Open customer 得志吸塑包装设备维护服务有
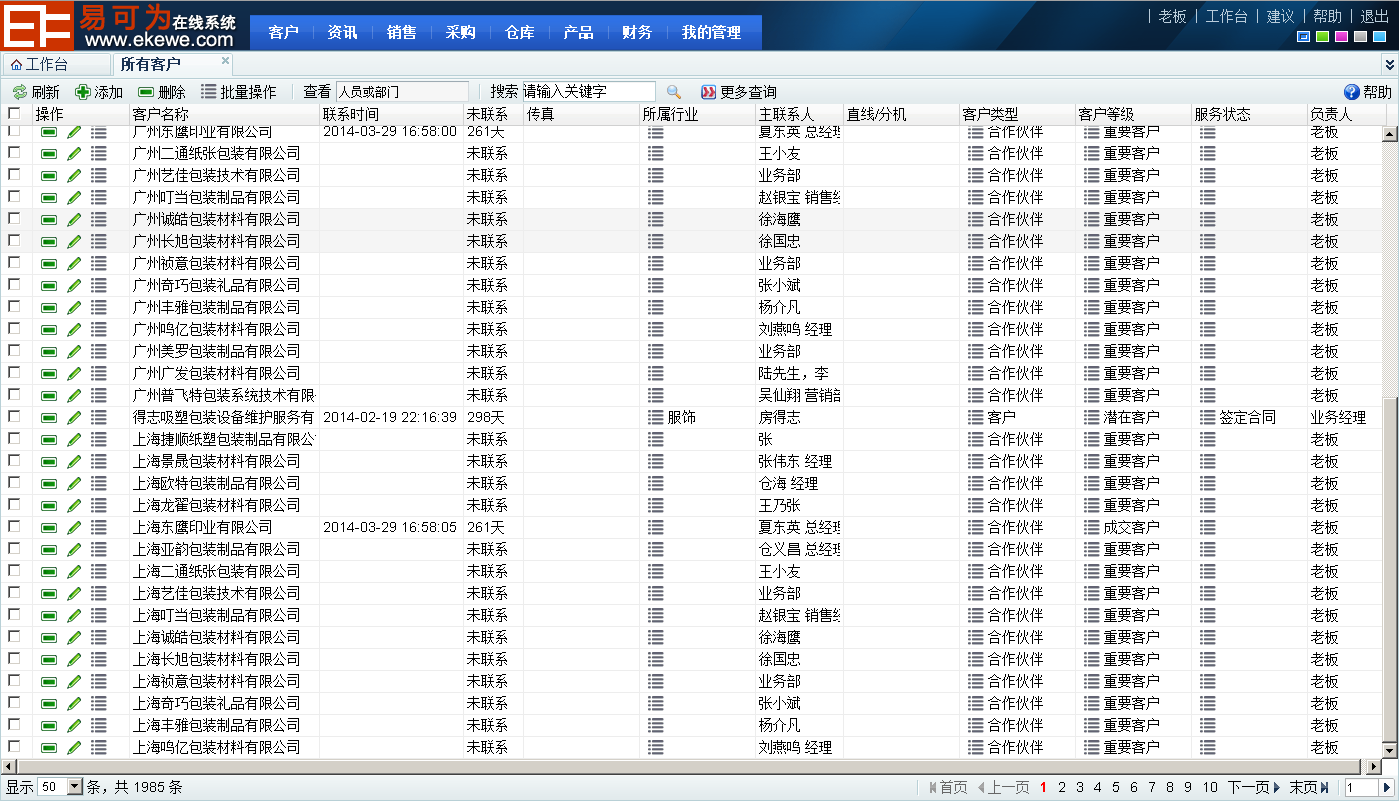 223,418
